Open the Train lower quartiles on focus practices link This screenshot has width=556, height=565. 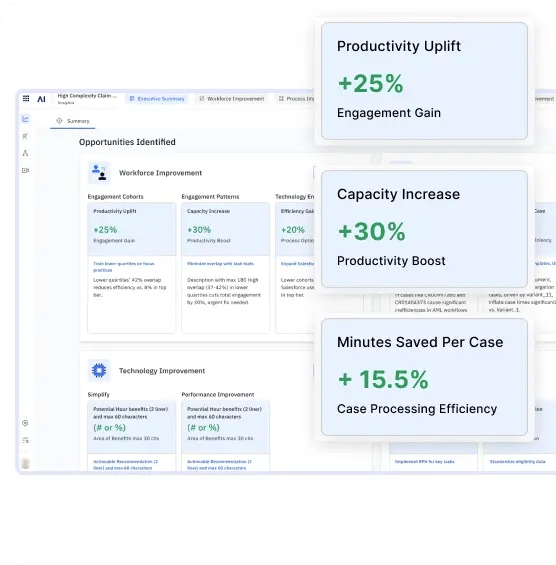tap(124, 267)
